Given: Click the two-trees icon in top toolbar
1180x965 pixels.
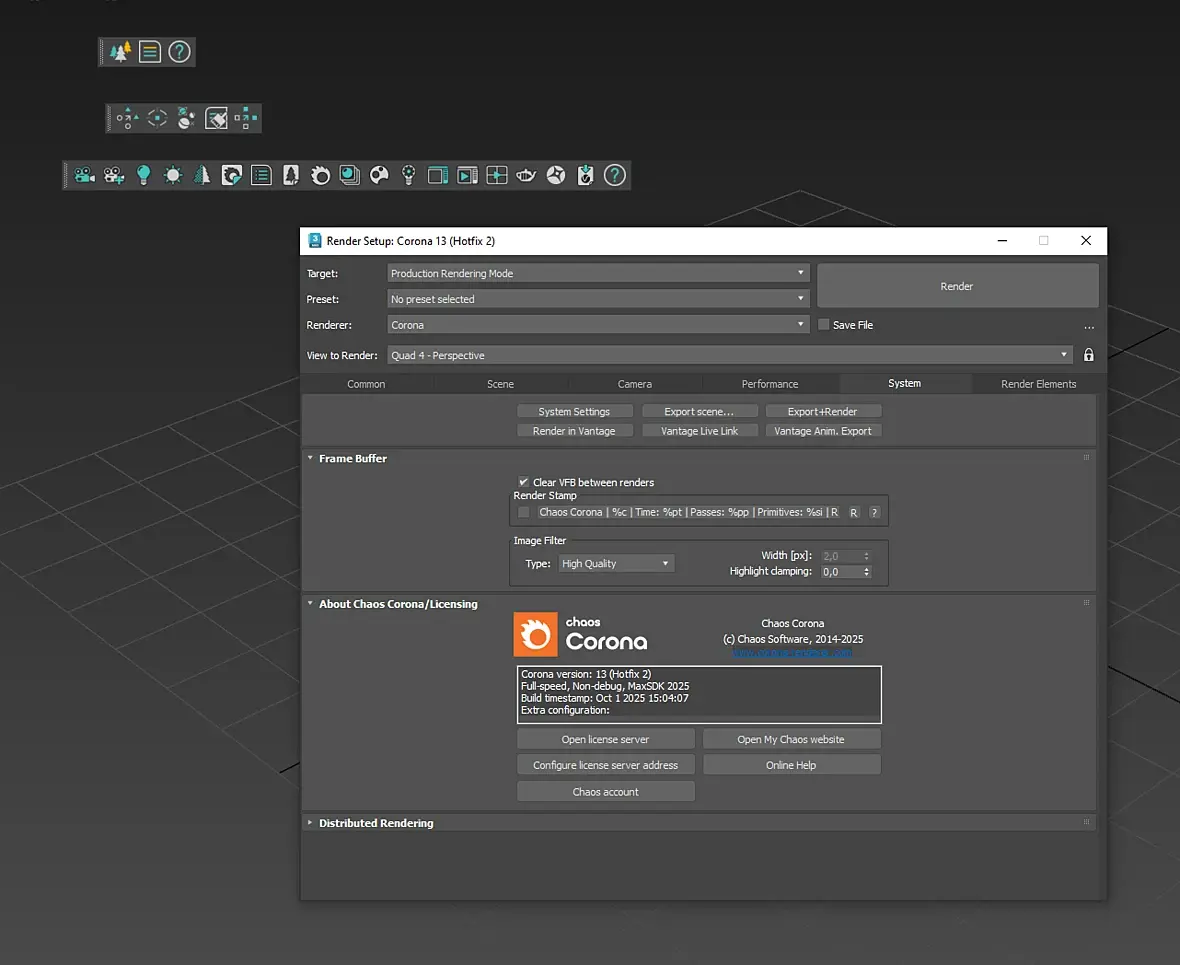Looking at the screenshot, I should coord(121,52).
